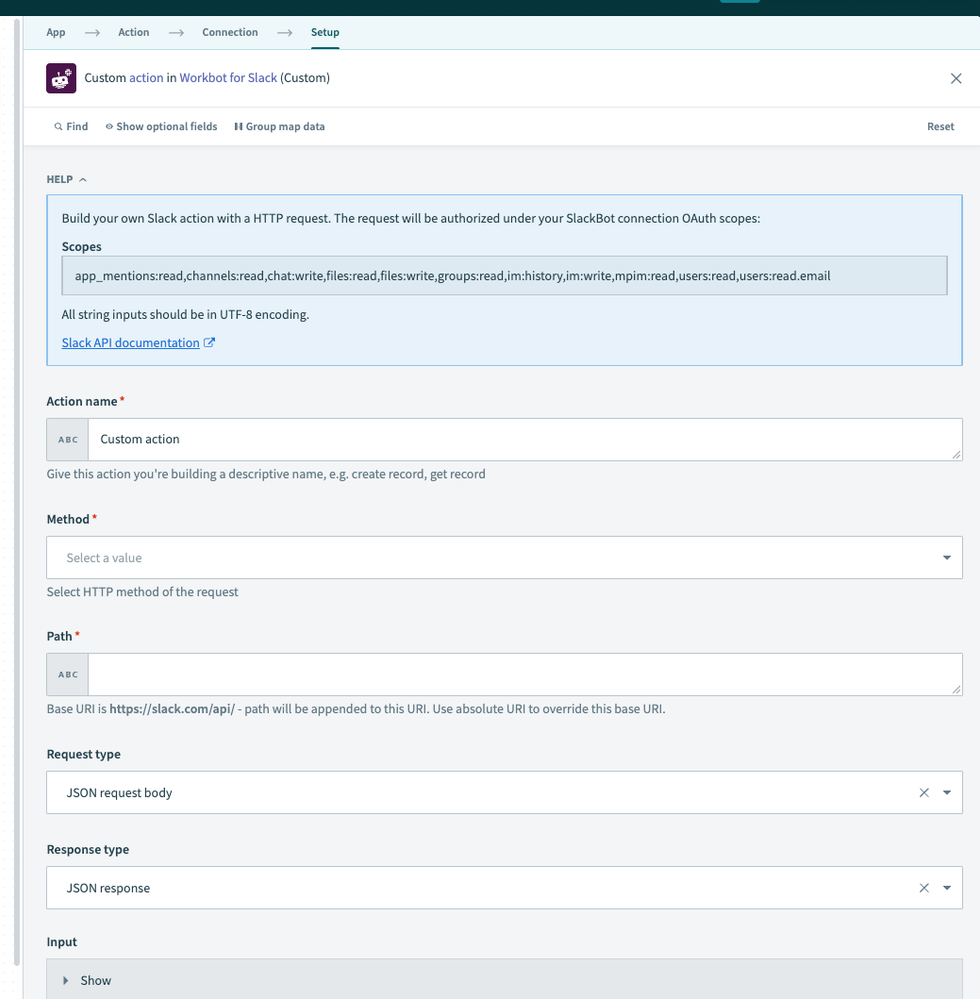Screen dimensions: 980x999
Task: Close the custom action setup panel
Action: tap(956, 78)
